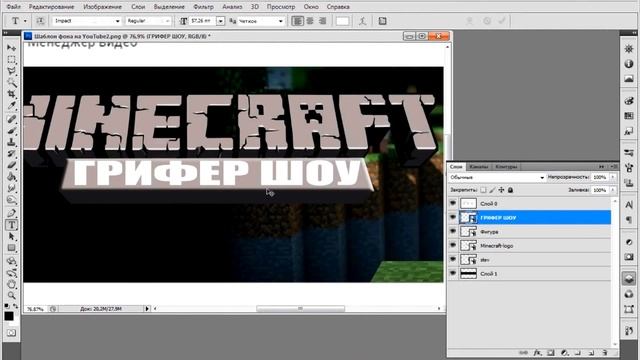Select the Clone Stamp tool
This screenshot has width=640, height=360.
[11, 142]
